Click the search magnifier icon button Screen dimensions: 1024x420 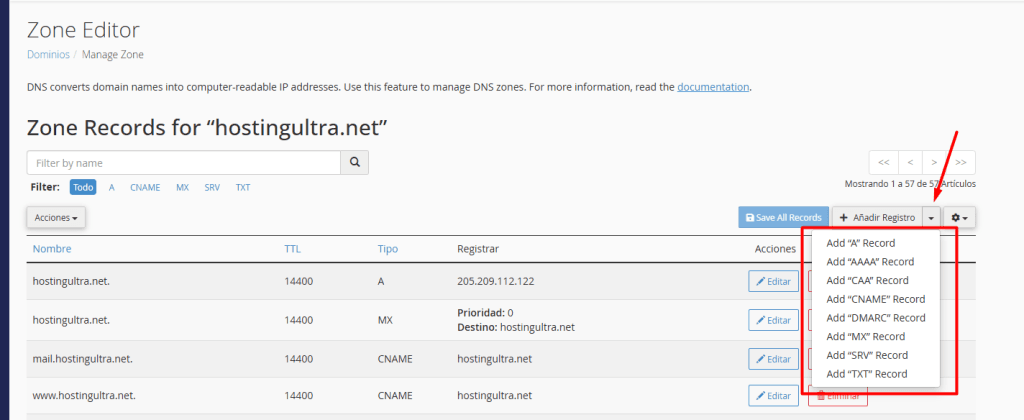point(354,162)
